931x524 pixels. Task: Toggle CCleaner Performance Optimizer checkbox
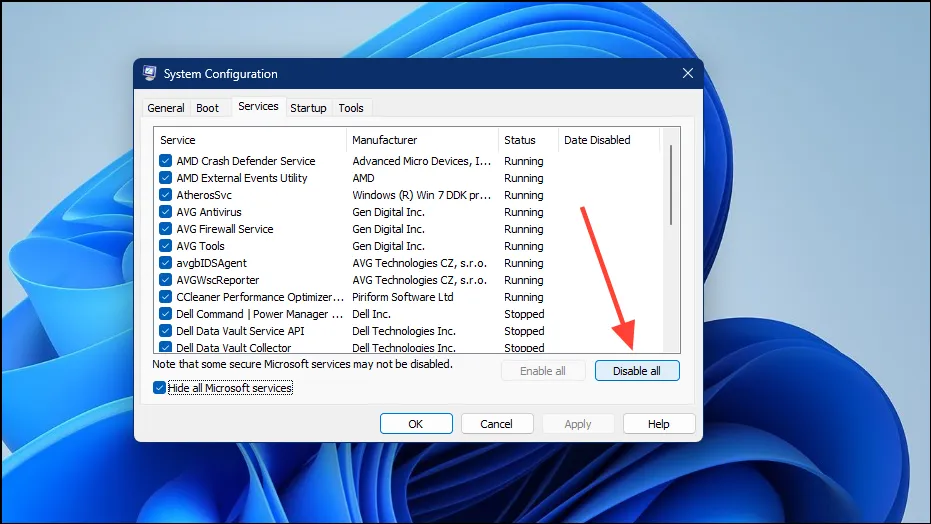(x=166, y=297)
